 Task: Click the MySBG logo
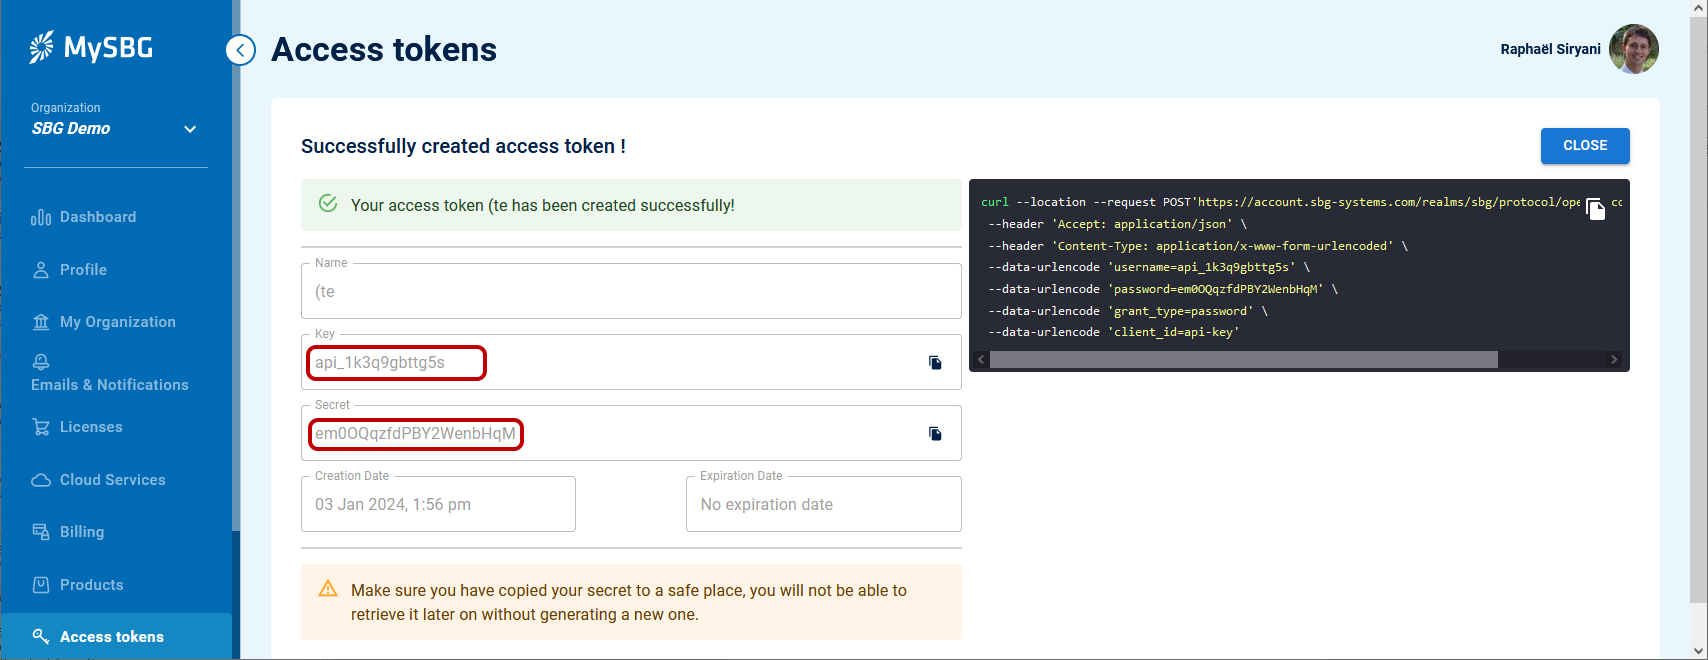click(92, 47)
